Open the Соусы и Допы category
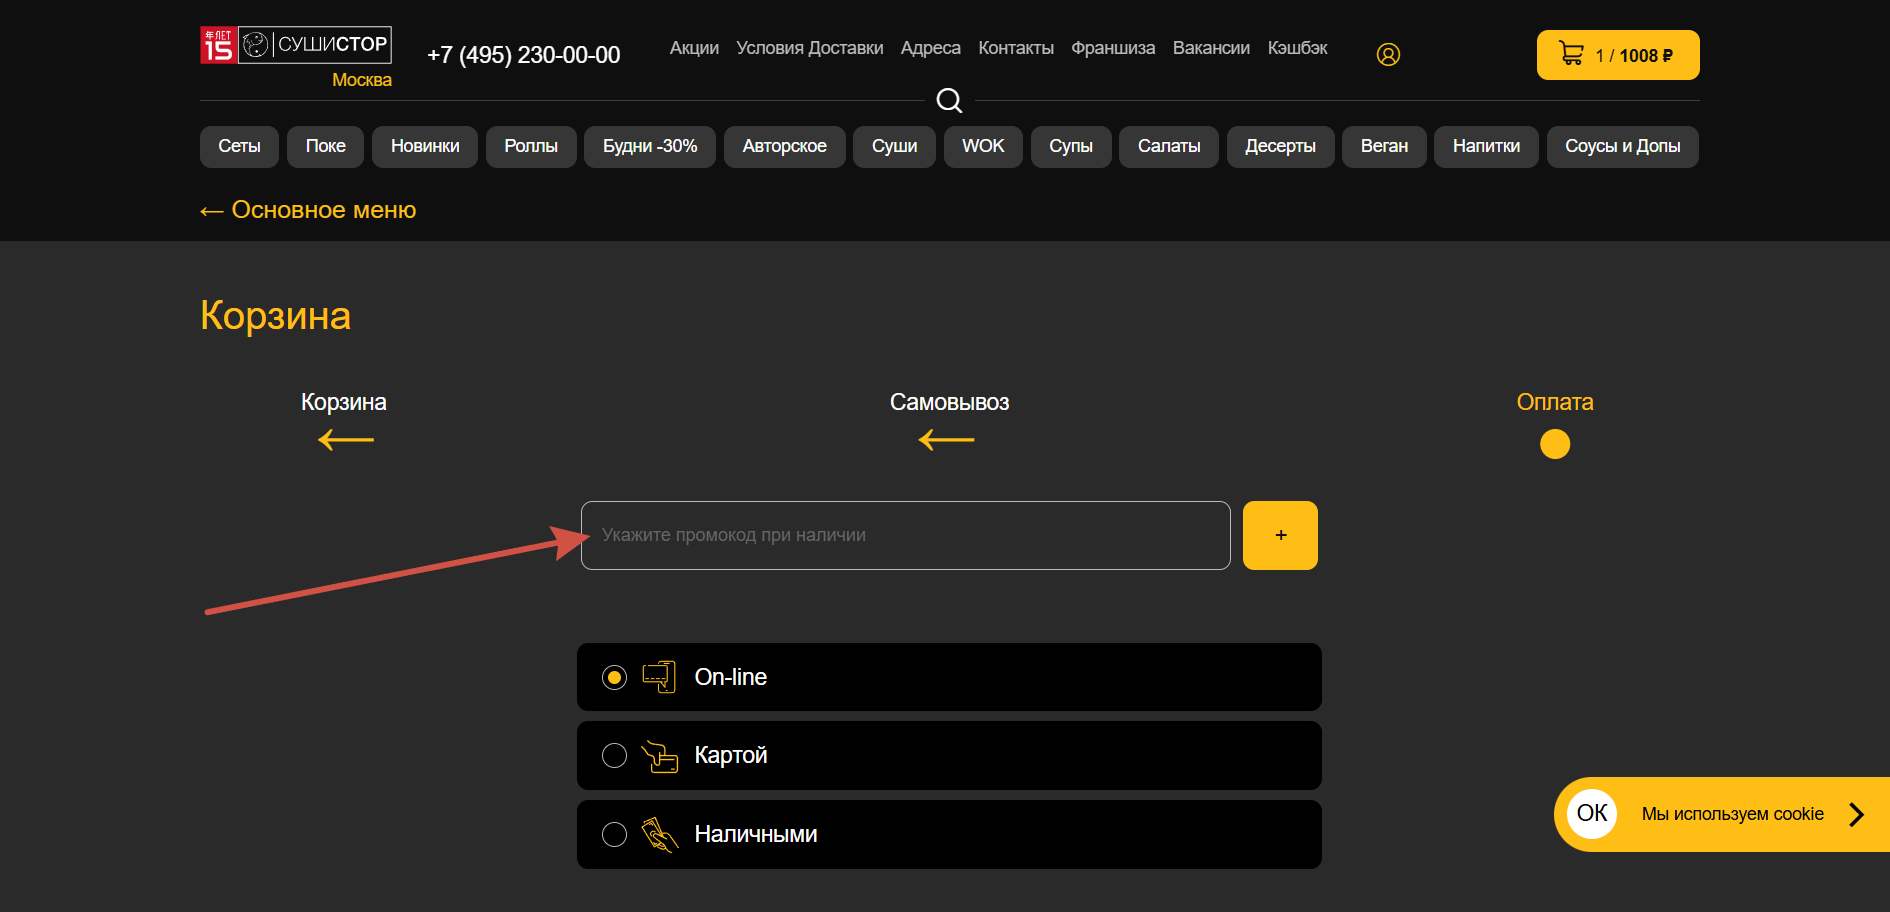1890x912 pixels. [x=1622, y=147]
